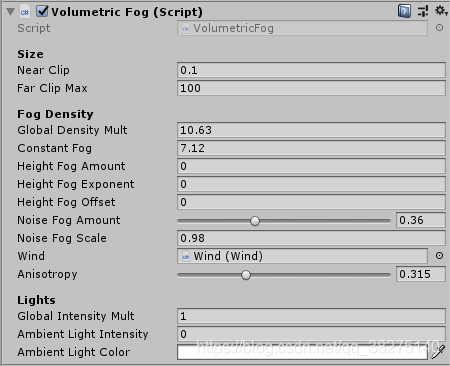Click the Script property label
This screenshot has width=450, height=366.
(34, 28)
